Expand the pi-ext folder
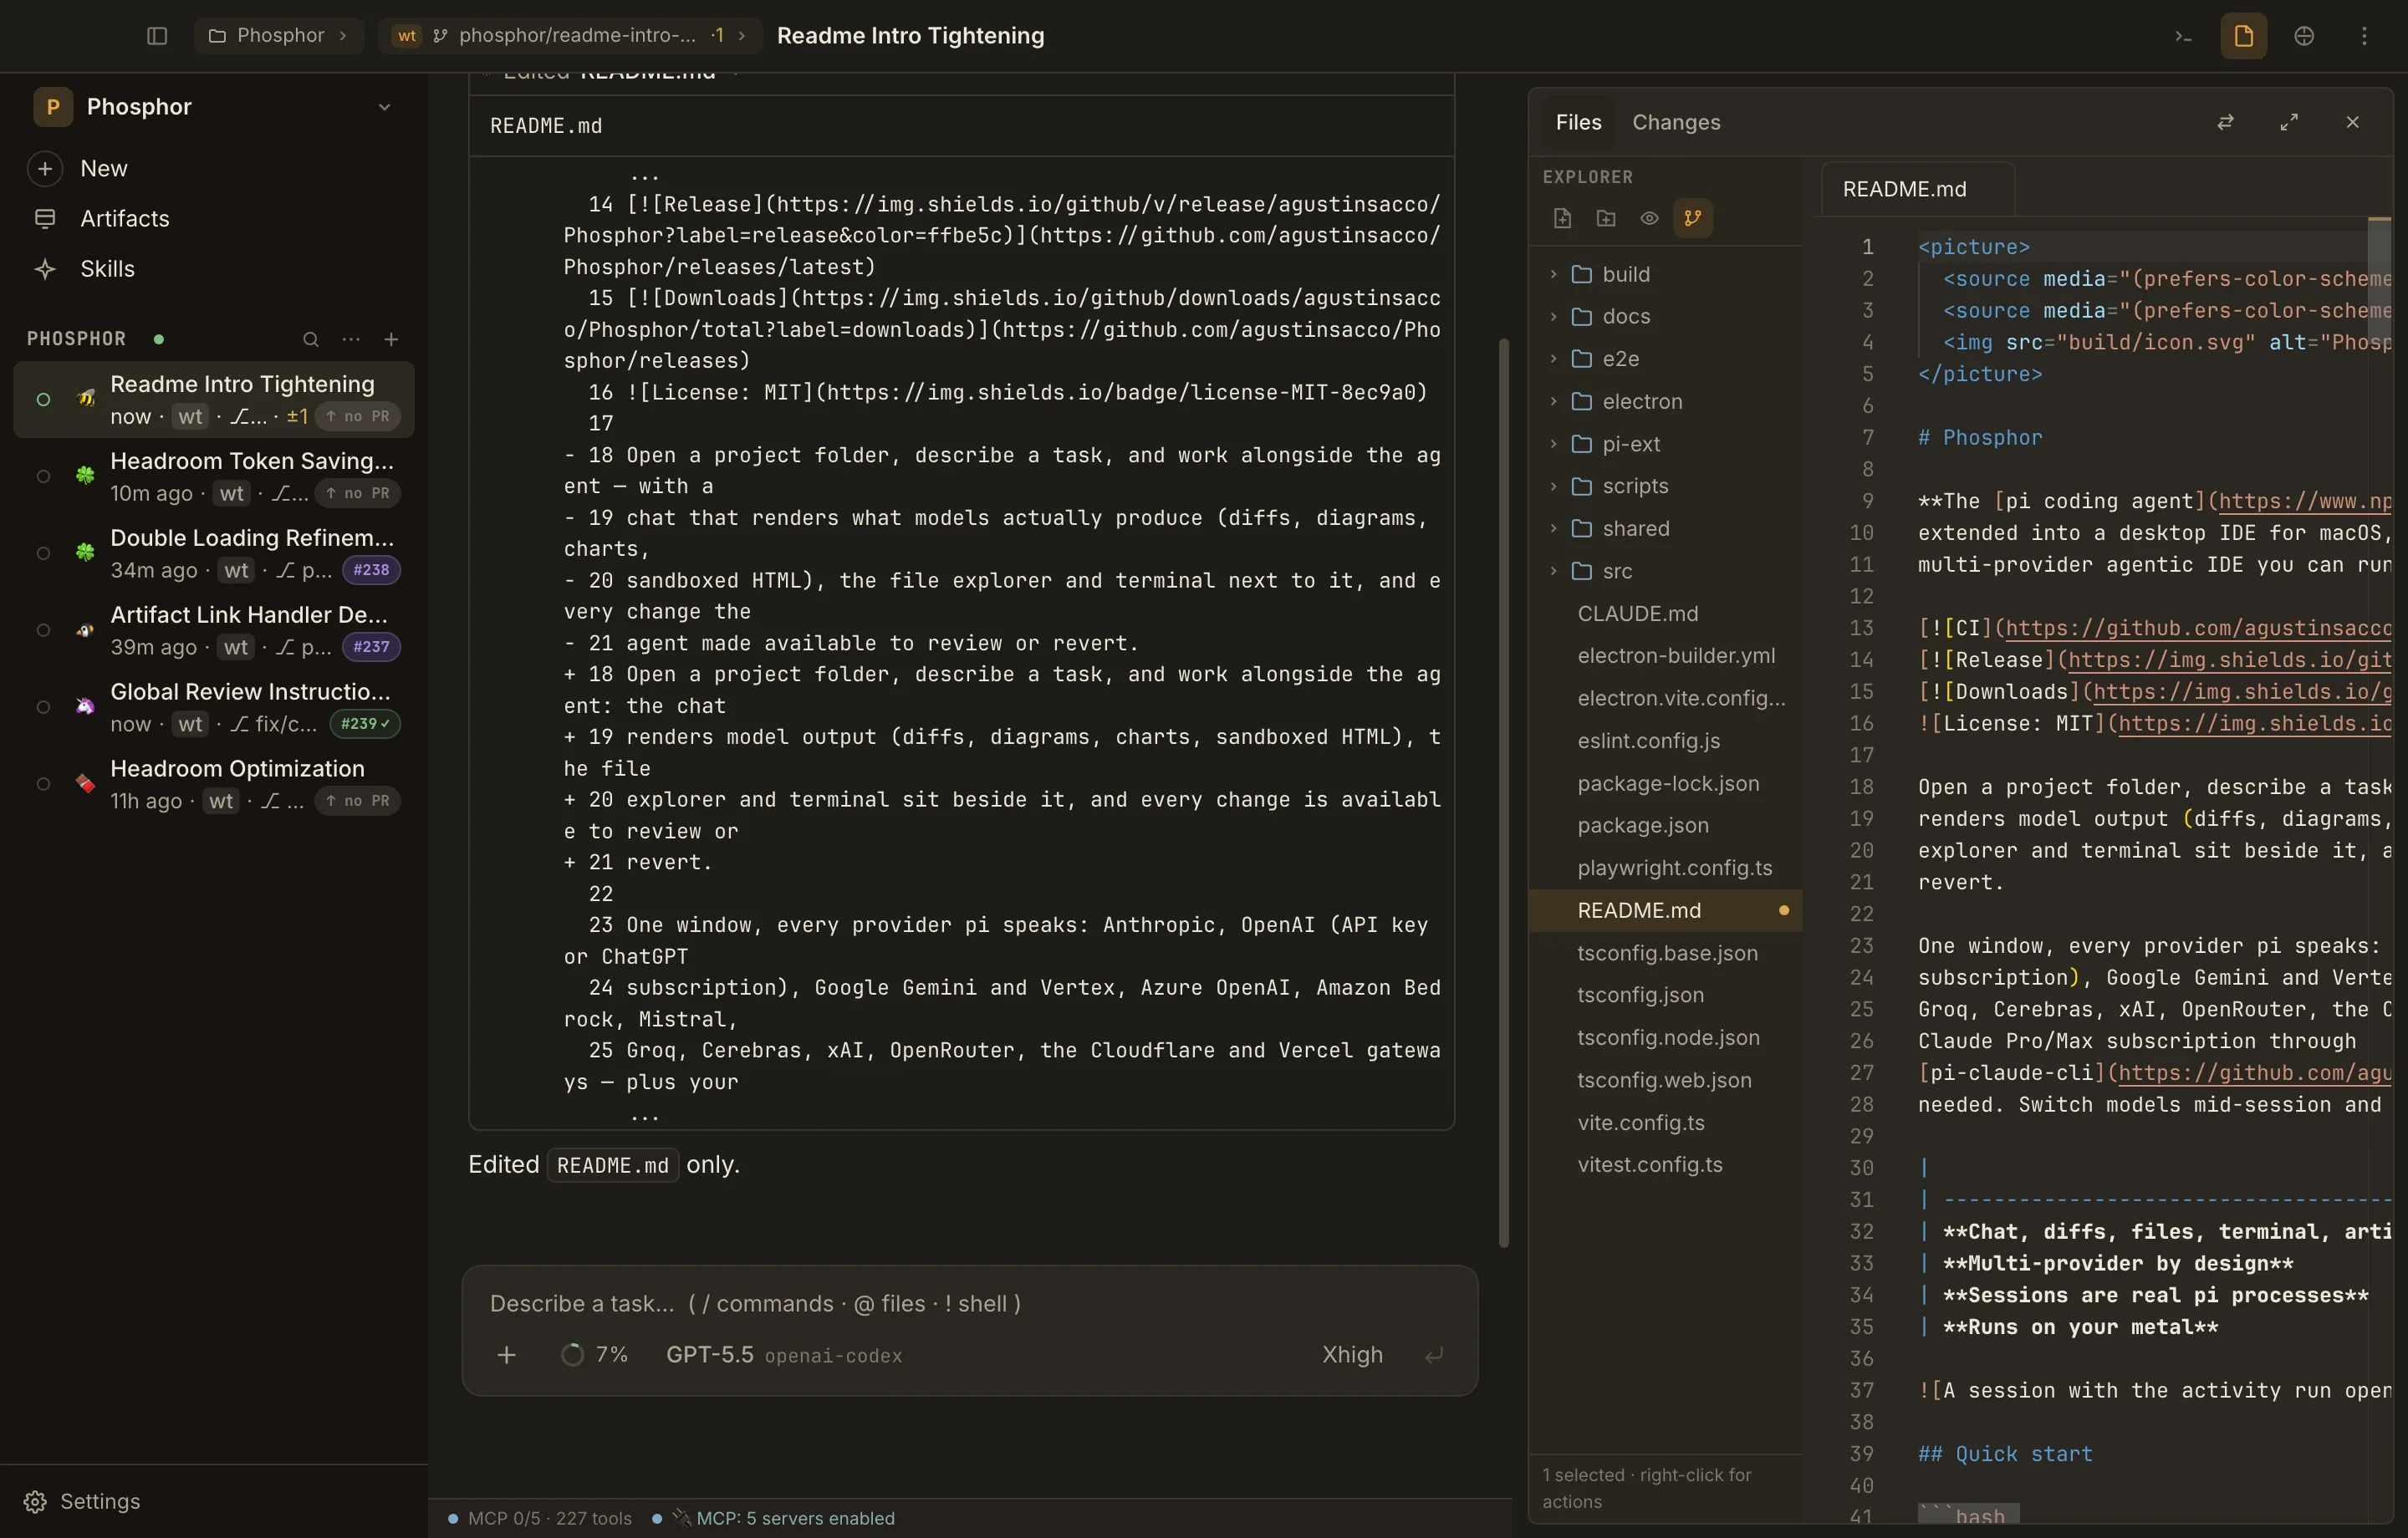This screenshot has height=1538, width=2408. (x=1665, y=443)
